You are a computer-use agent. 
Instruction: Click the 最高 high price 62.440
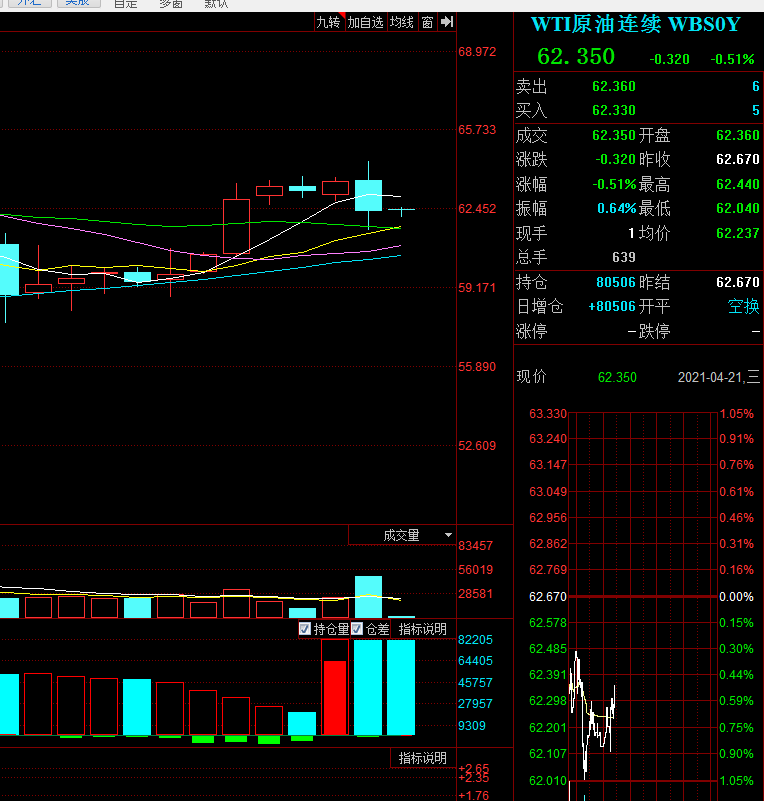coord(738,184)
